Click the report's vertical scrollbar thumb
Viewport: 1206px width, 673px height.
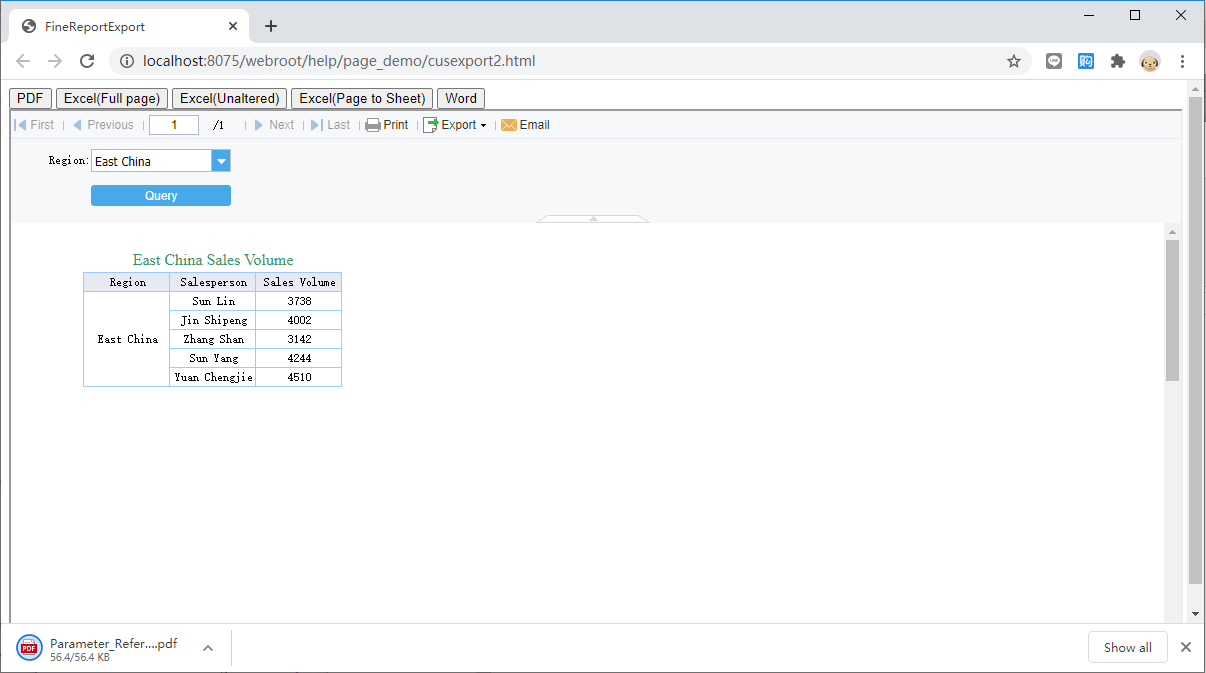pos(1173,310)
